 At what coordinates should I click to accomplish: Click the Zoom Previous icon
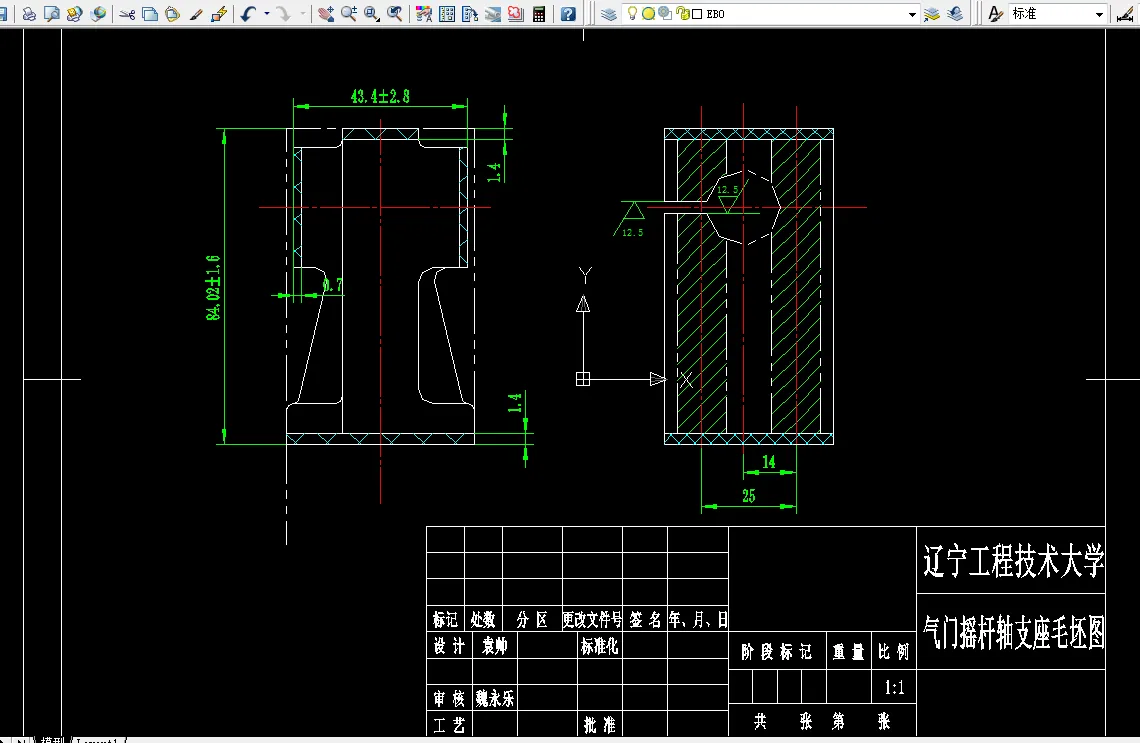click(395, 14)
